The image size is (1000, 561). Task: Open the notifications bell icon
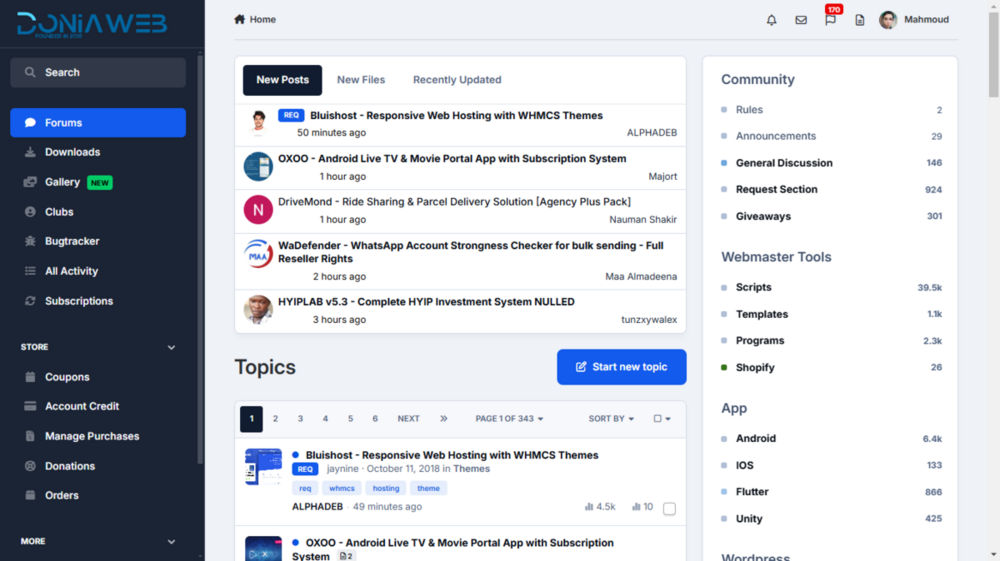tap(771, 20)
